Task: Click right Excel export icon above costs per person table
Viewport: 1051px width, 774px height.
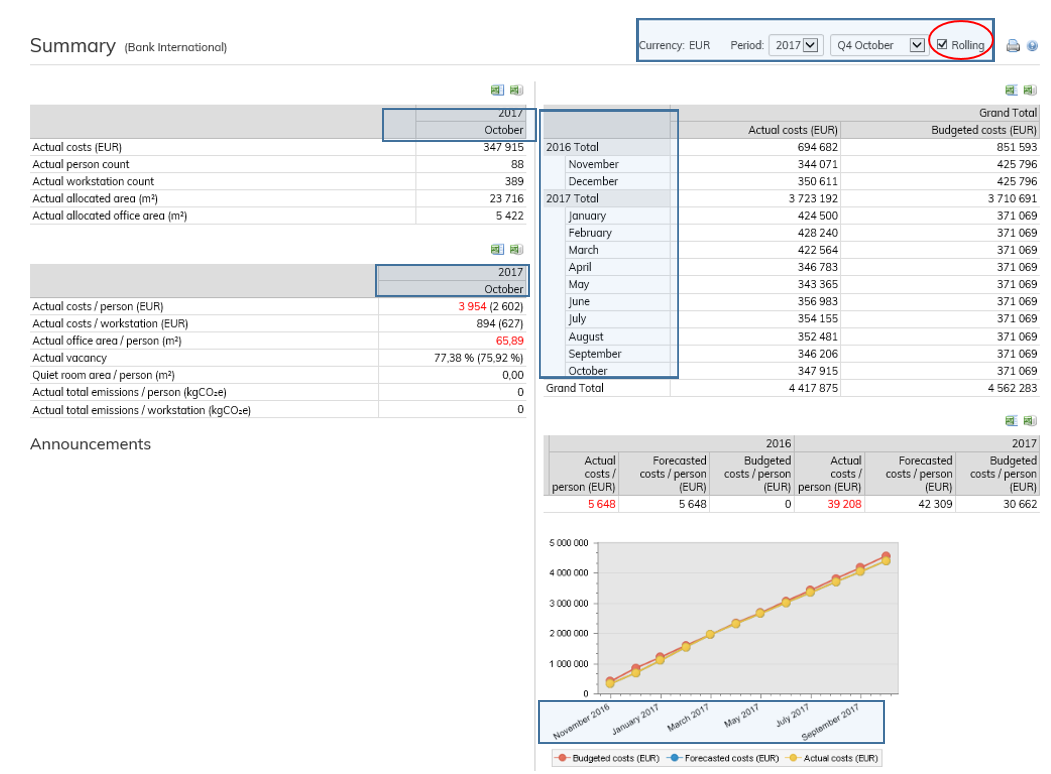Action: pyautogui.click(x=516, y=249)
